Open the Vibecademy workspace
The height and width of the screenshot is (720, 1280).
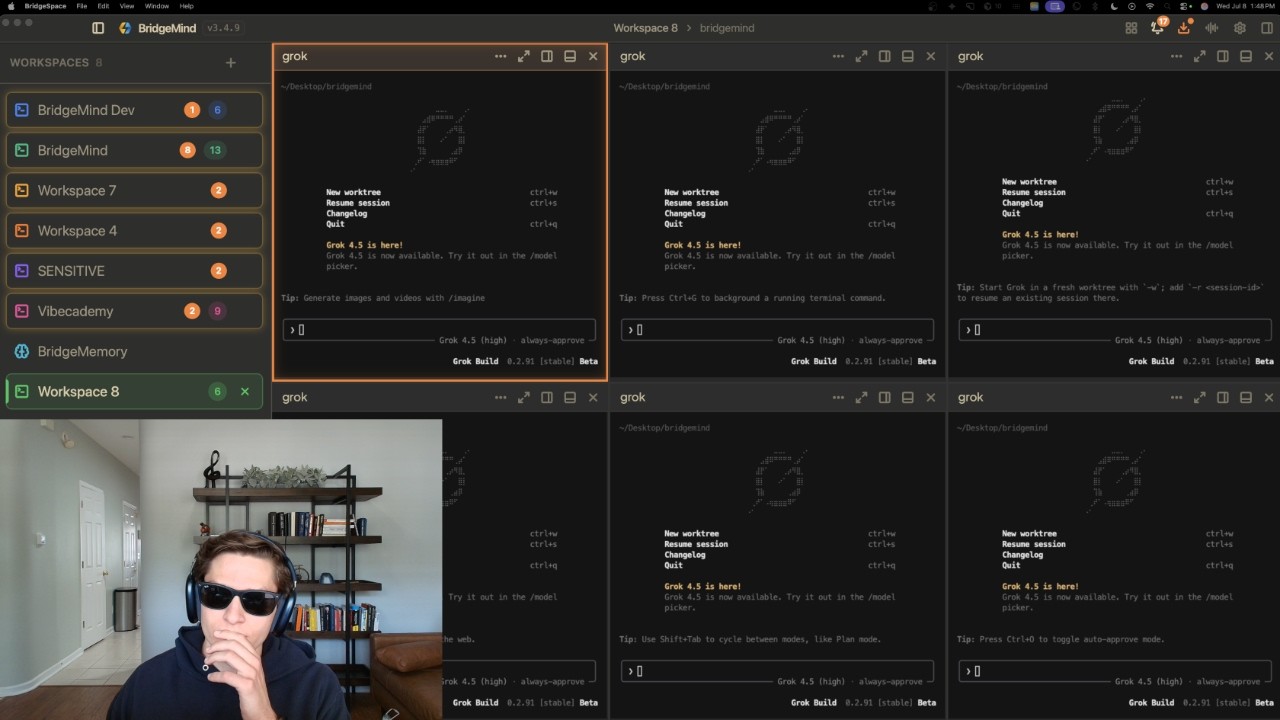click(134, 311)
